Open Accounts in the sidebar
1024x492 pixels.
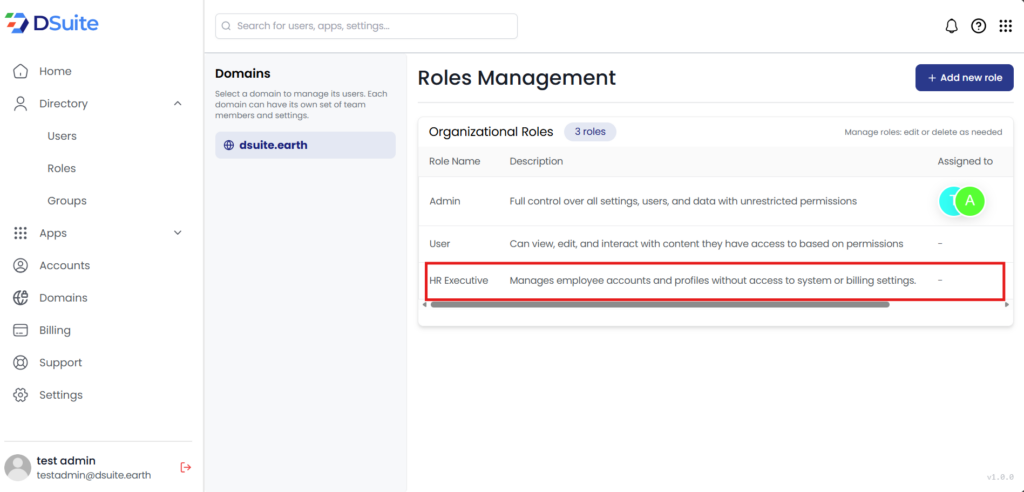click(x=64, y=266)
